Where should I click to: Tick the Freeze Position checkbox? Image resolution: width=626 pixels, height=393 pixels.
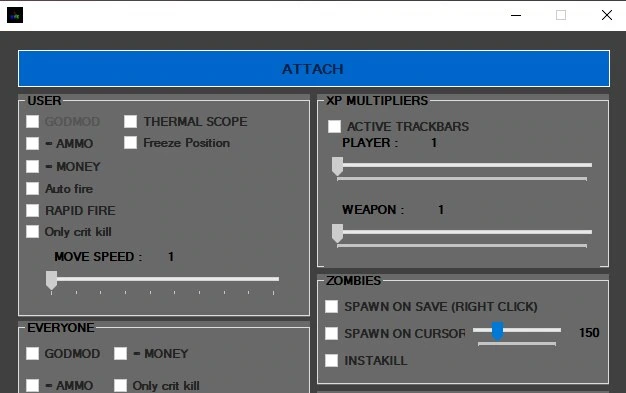point(131,143)
